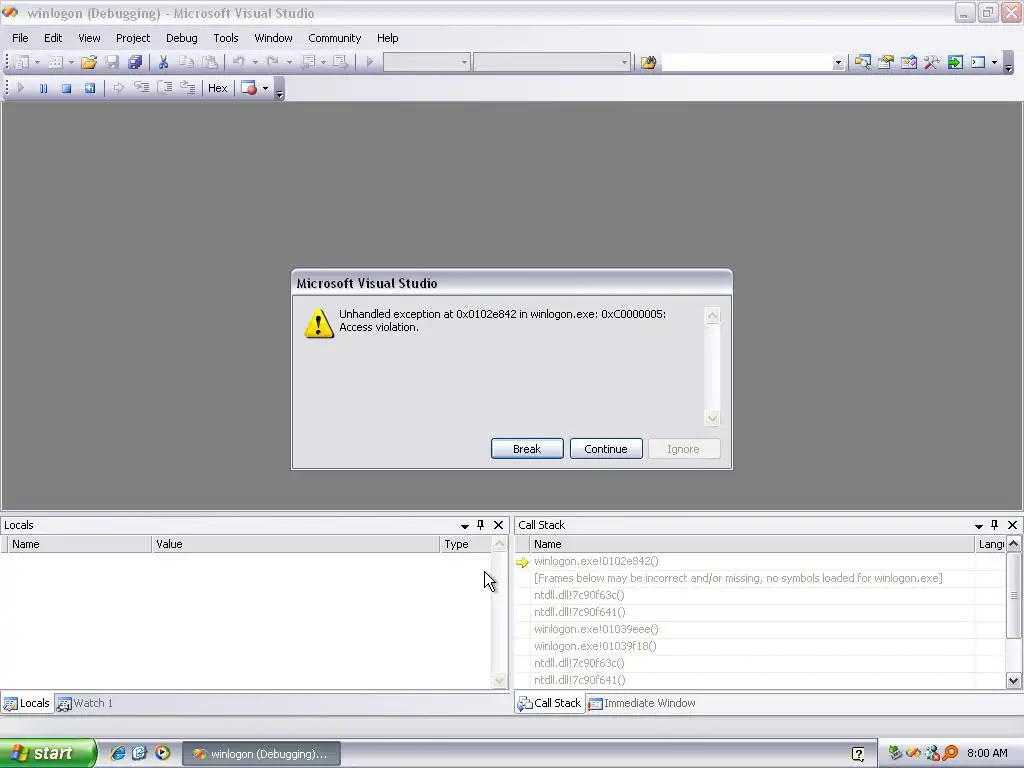Open the Command Window toolbar icon

point(978,62)
